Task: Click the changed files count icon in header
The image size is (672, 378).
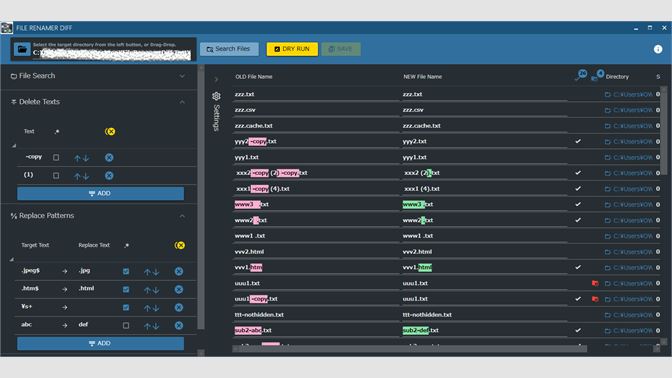Action: click(581, 75)
